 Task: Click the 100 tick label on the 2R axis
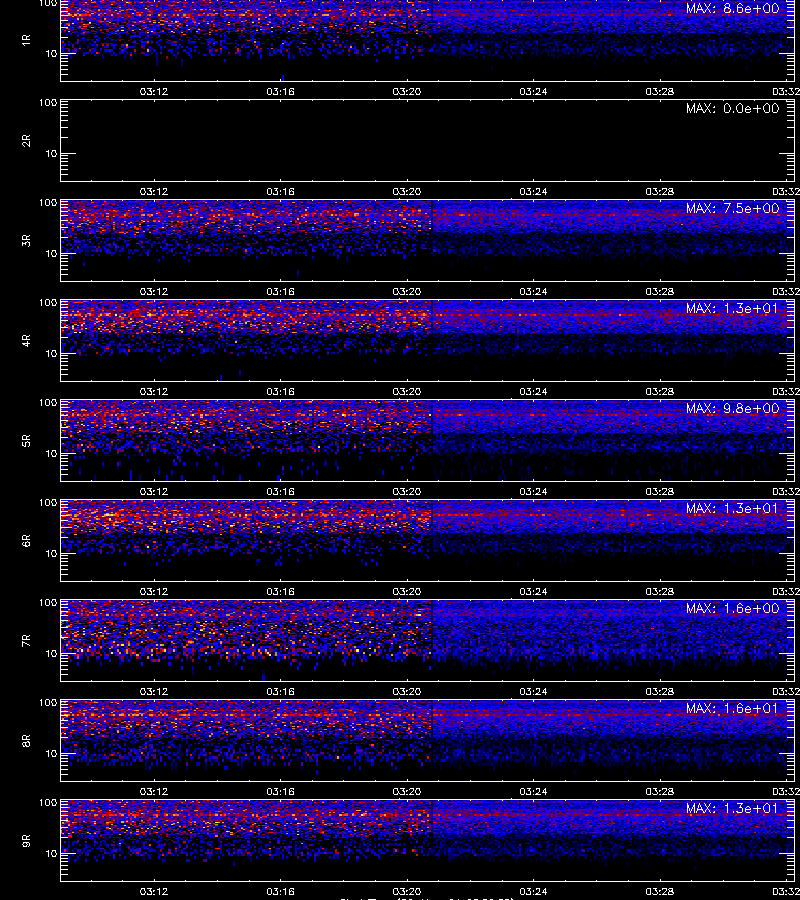tap(48, 103)
